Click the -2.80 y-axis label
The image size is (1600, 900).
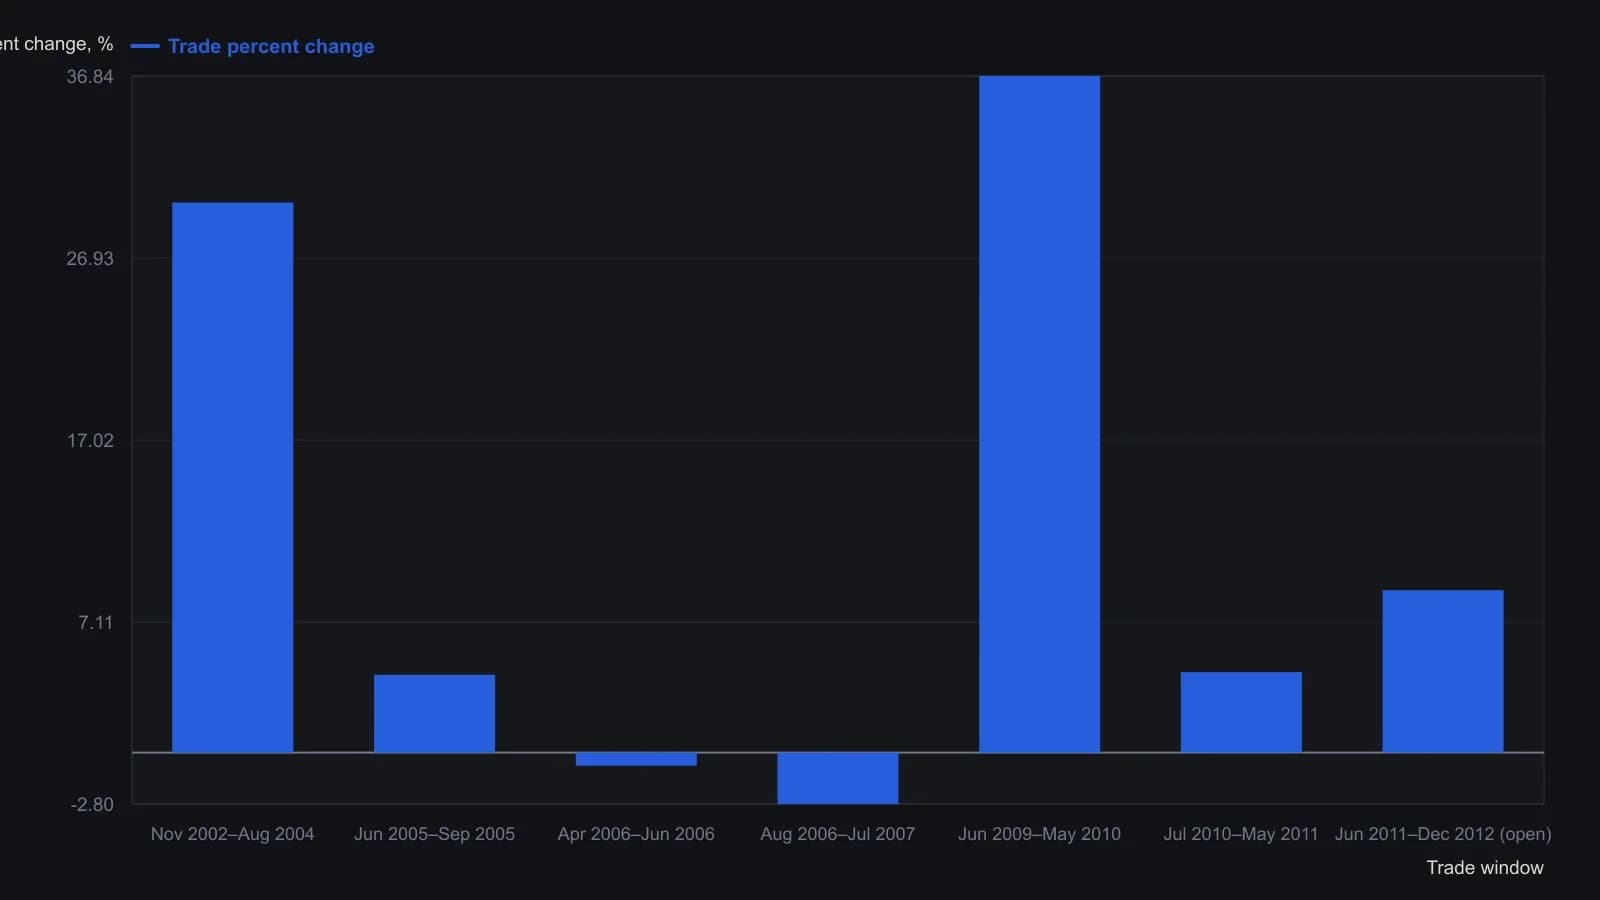(92, 805)
